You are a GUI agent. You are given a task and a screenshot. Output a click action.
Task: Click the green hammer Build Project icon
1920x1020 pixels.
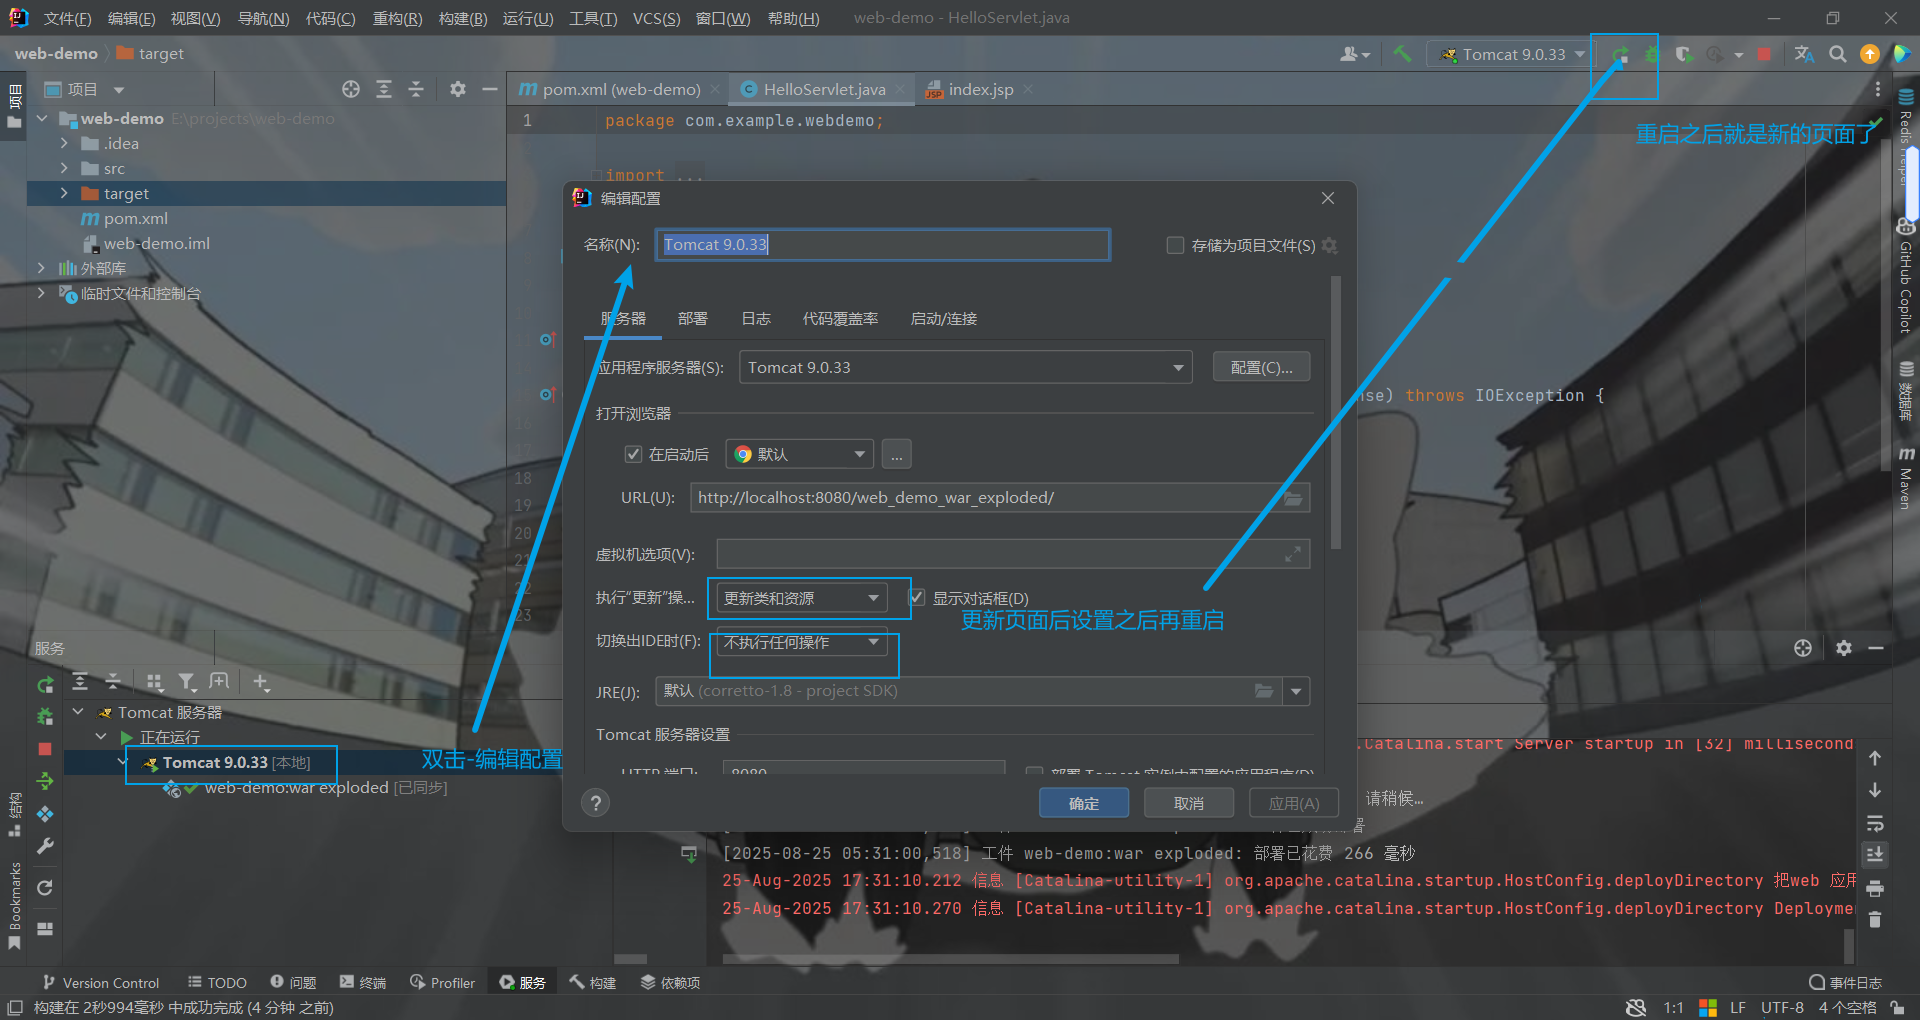(x=1403, y=54)
